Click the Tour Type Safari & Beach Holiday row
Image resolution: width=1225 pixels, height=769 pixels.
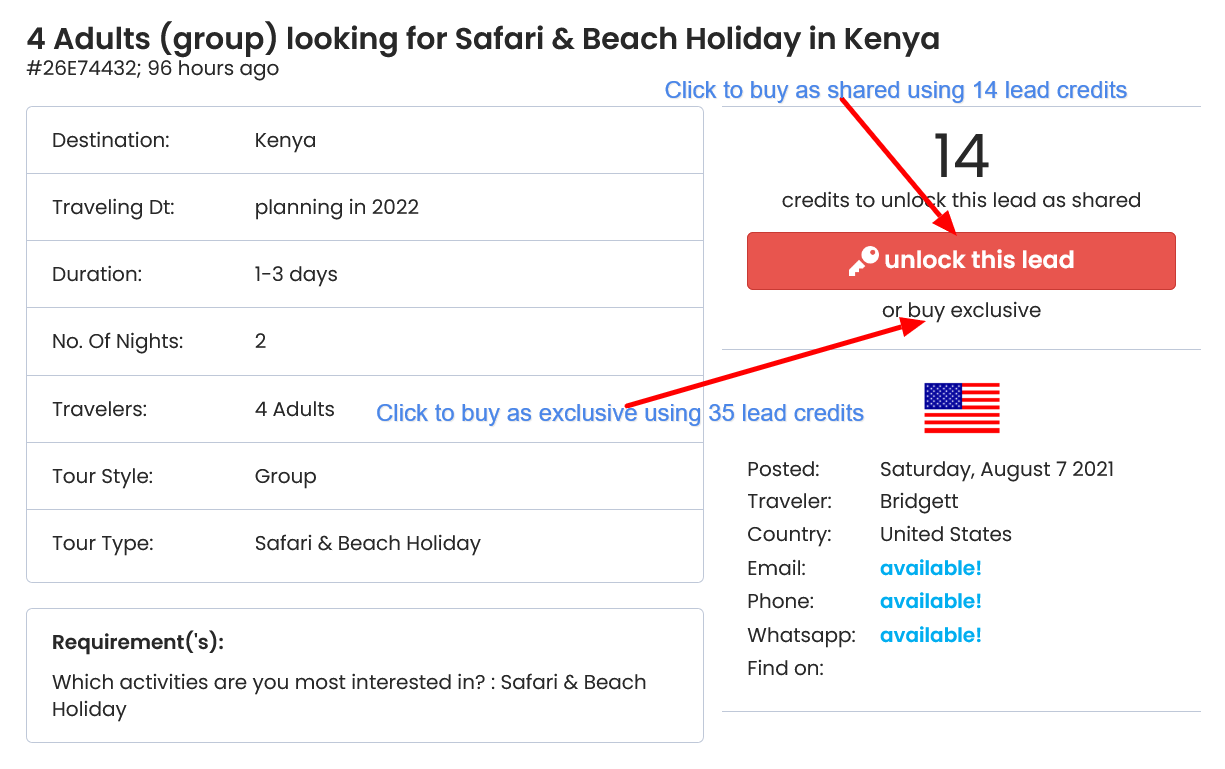coord(367,543)
